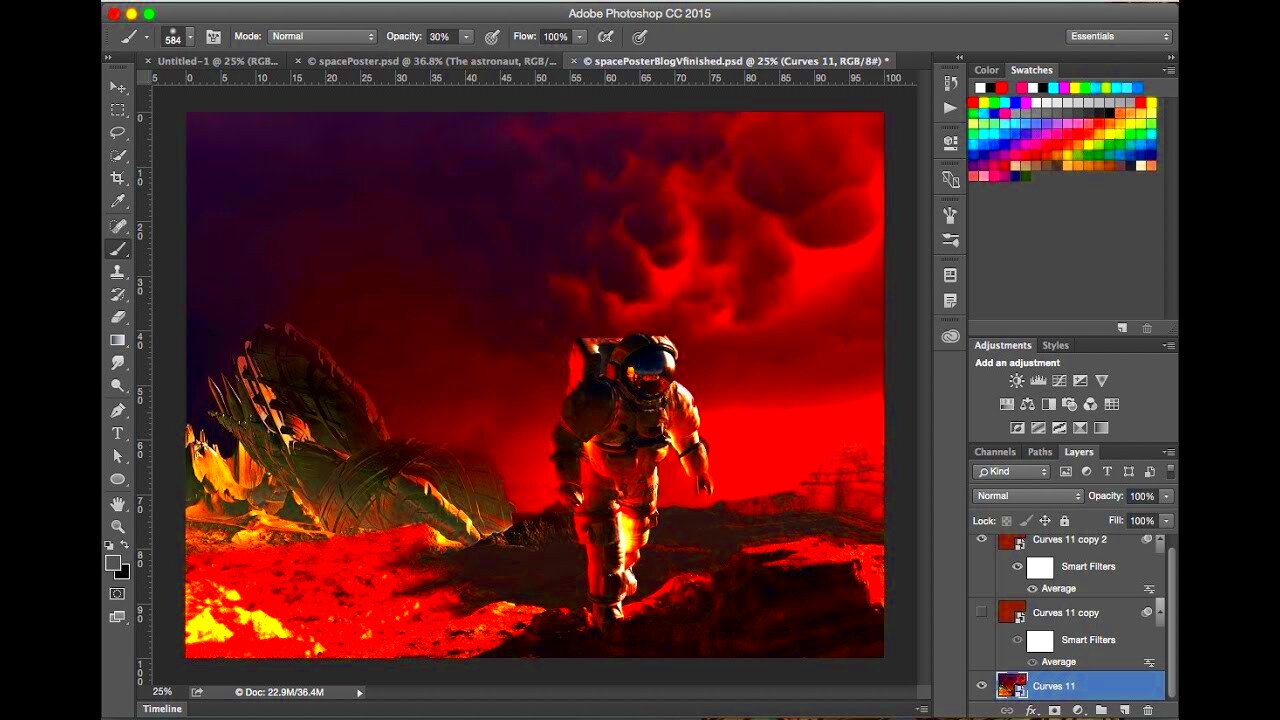Select the Crop tool
The height and width of the screenshot is (720, 1280).
pyautogui.click(x=118, y=178)
